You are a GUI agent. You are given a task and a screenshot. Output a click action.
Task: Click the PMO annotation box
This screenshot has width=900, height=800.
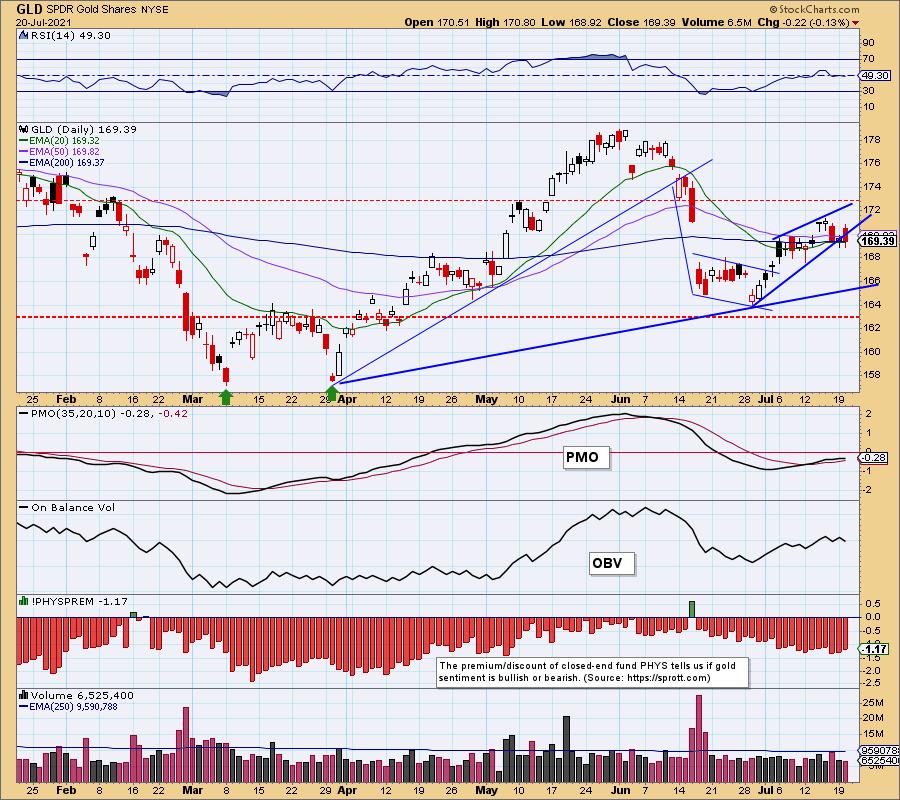tap(585, 457)
